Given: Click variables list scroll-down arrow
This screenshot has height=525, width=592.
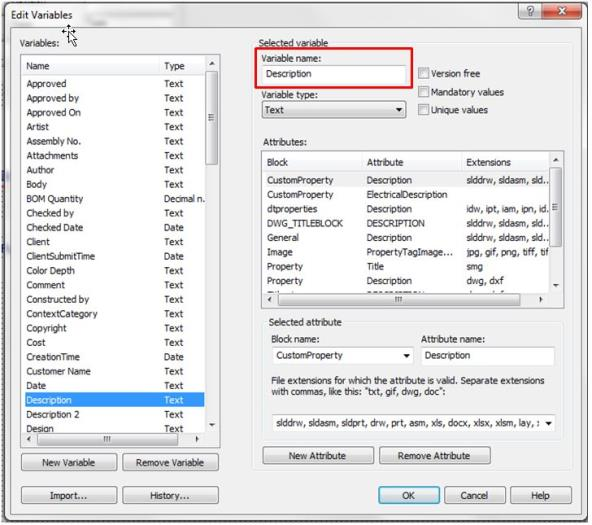Looking at the screenshot, I should pos(212,425).
